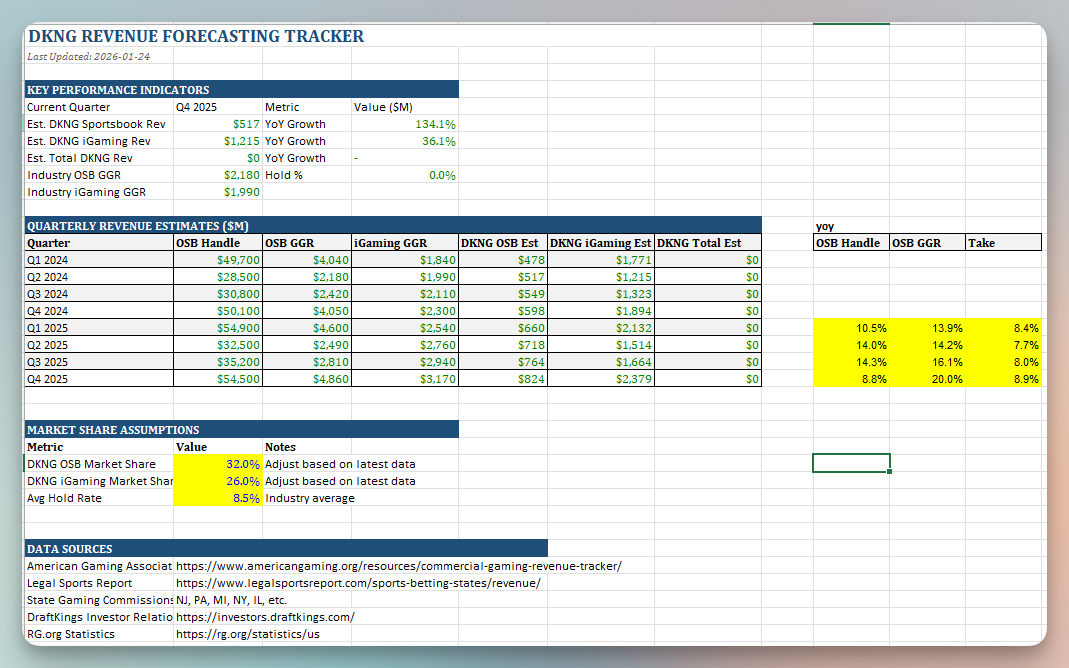Click the Quarterly Revenue Estimates header

coord(393,226)
